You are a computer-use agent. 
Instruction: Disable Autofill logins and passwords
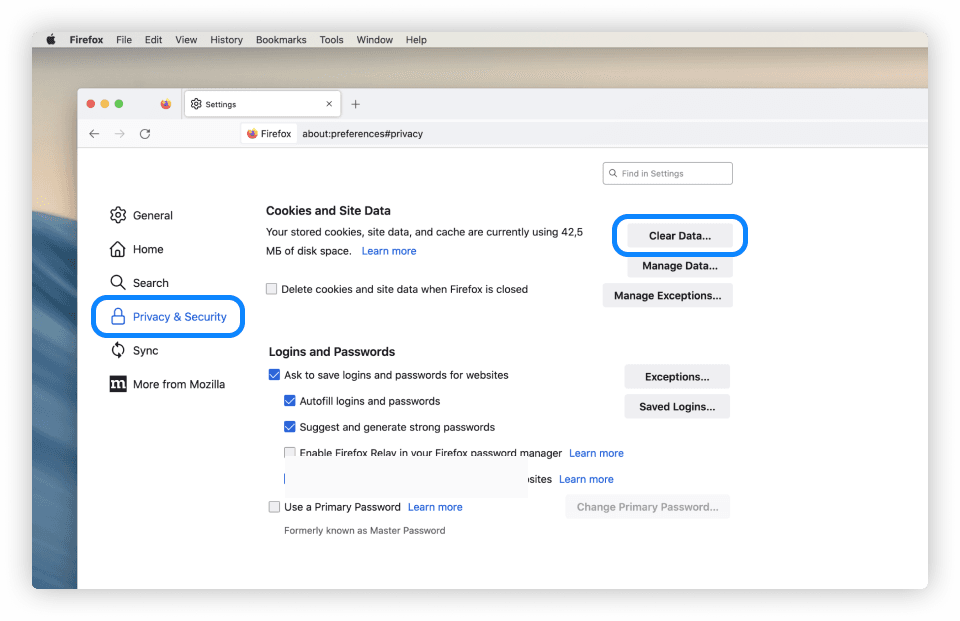290,401
